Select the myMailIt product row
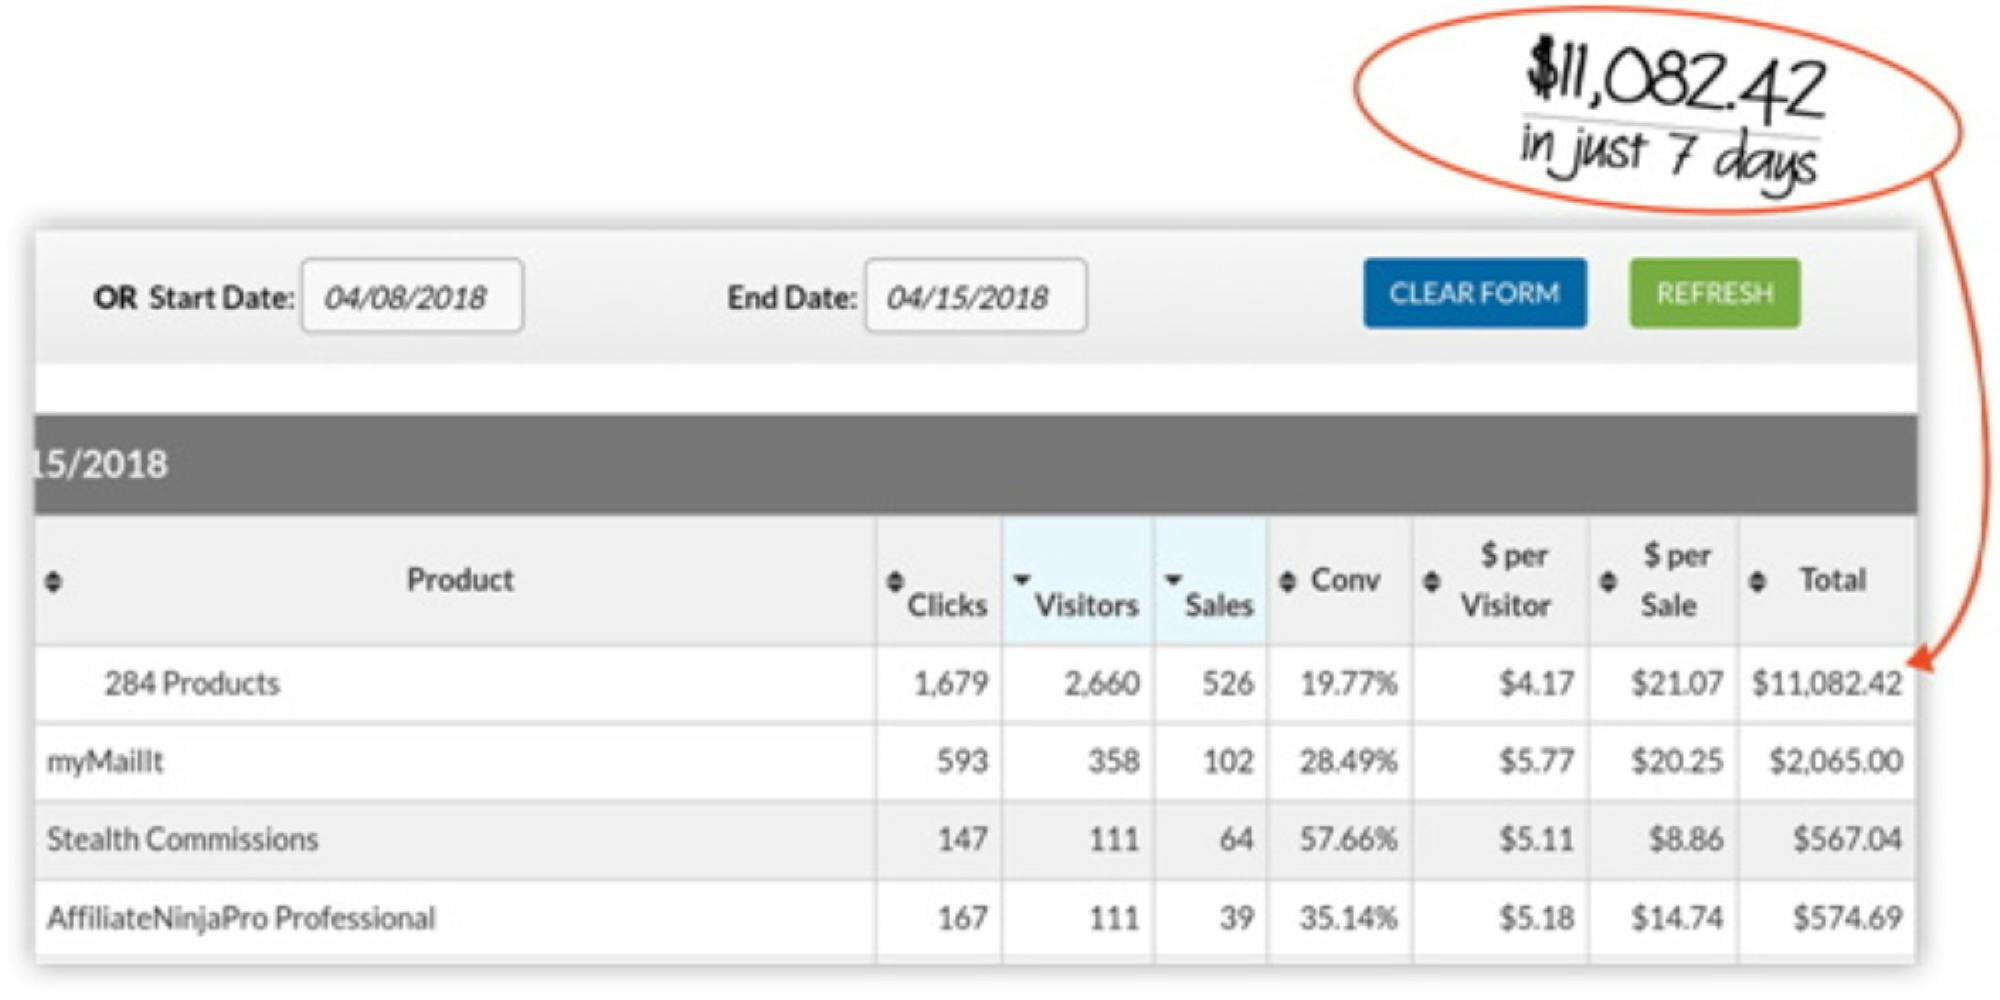The height and width of the screenshot is (1000, 2000). pyautogui.click(x=105, y=762)
